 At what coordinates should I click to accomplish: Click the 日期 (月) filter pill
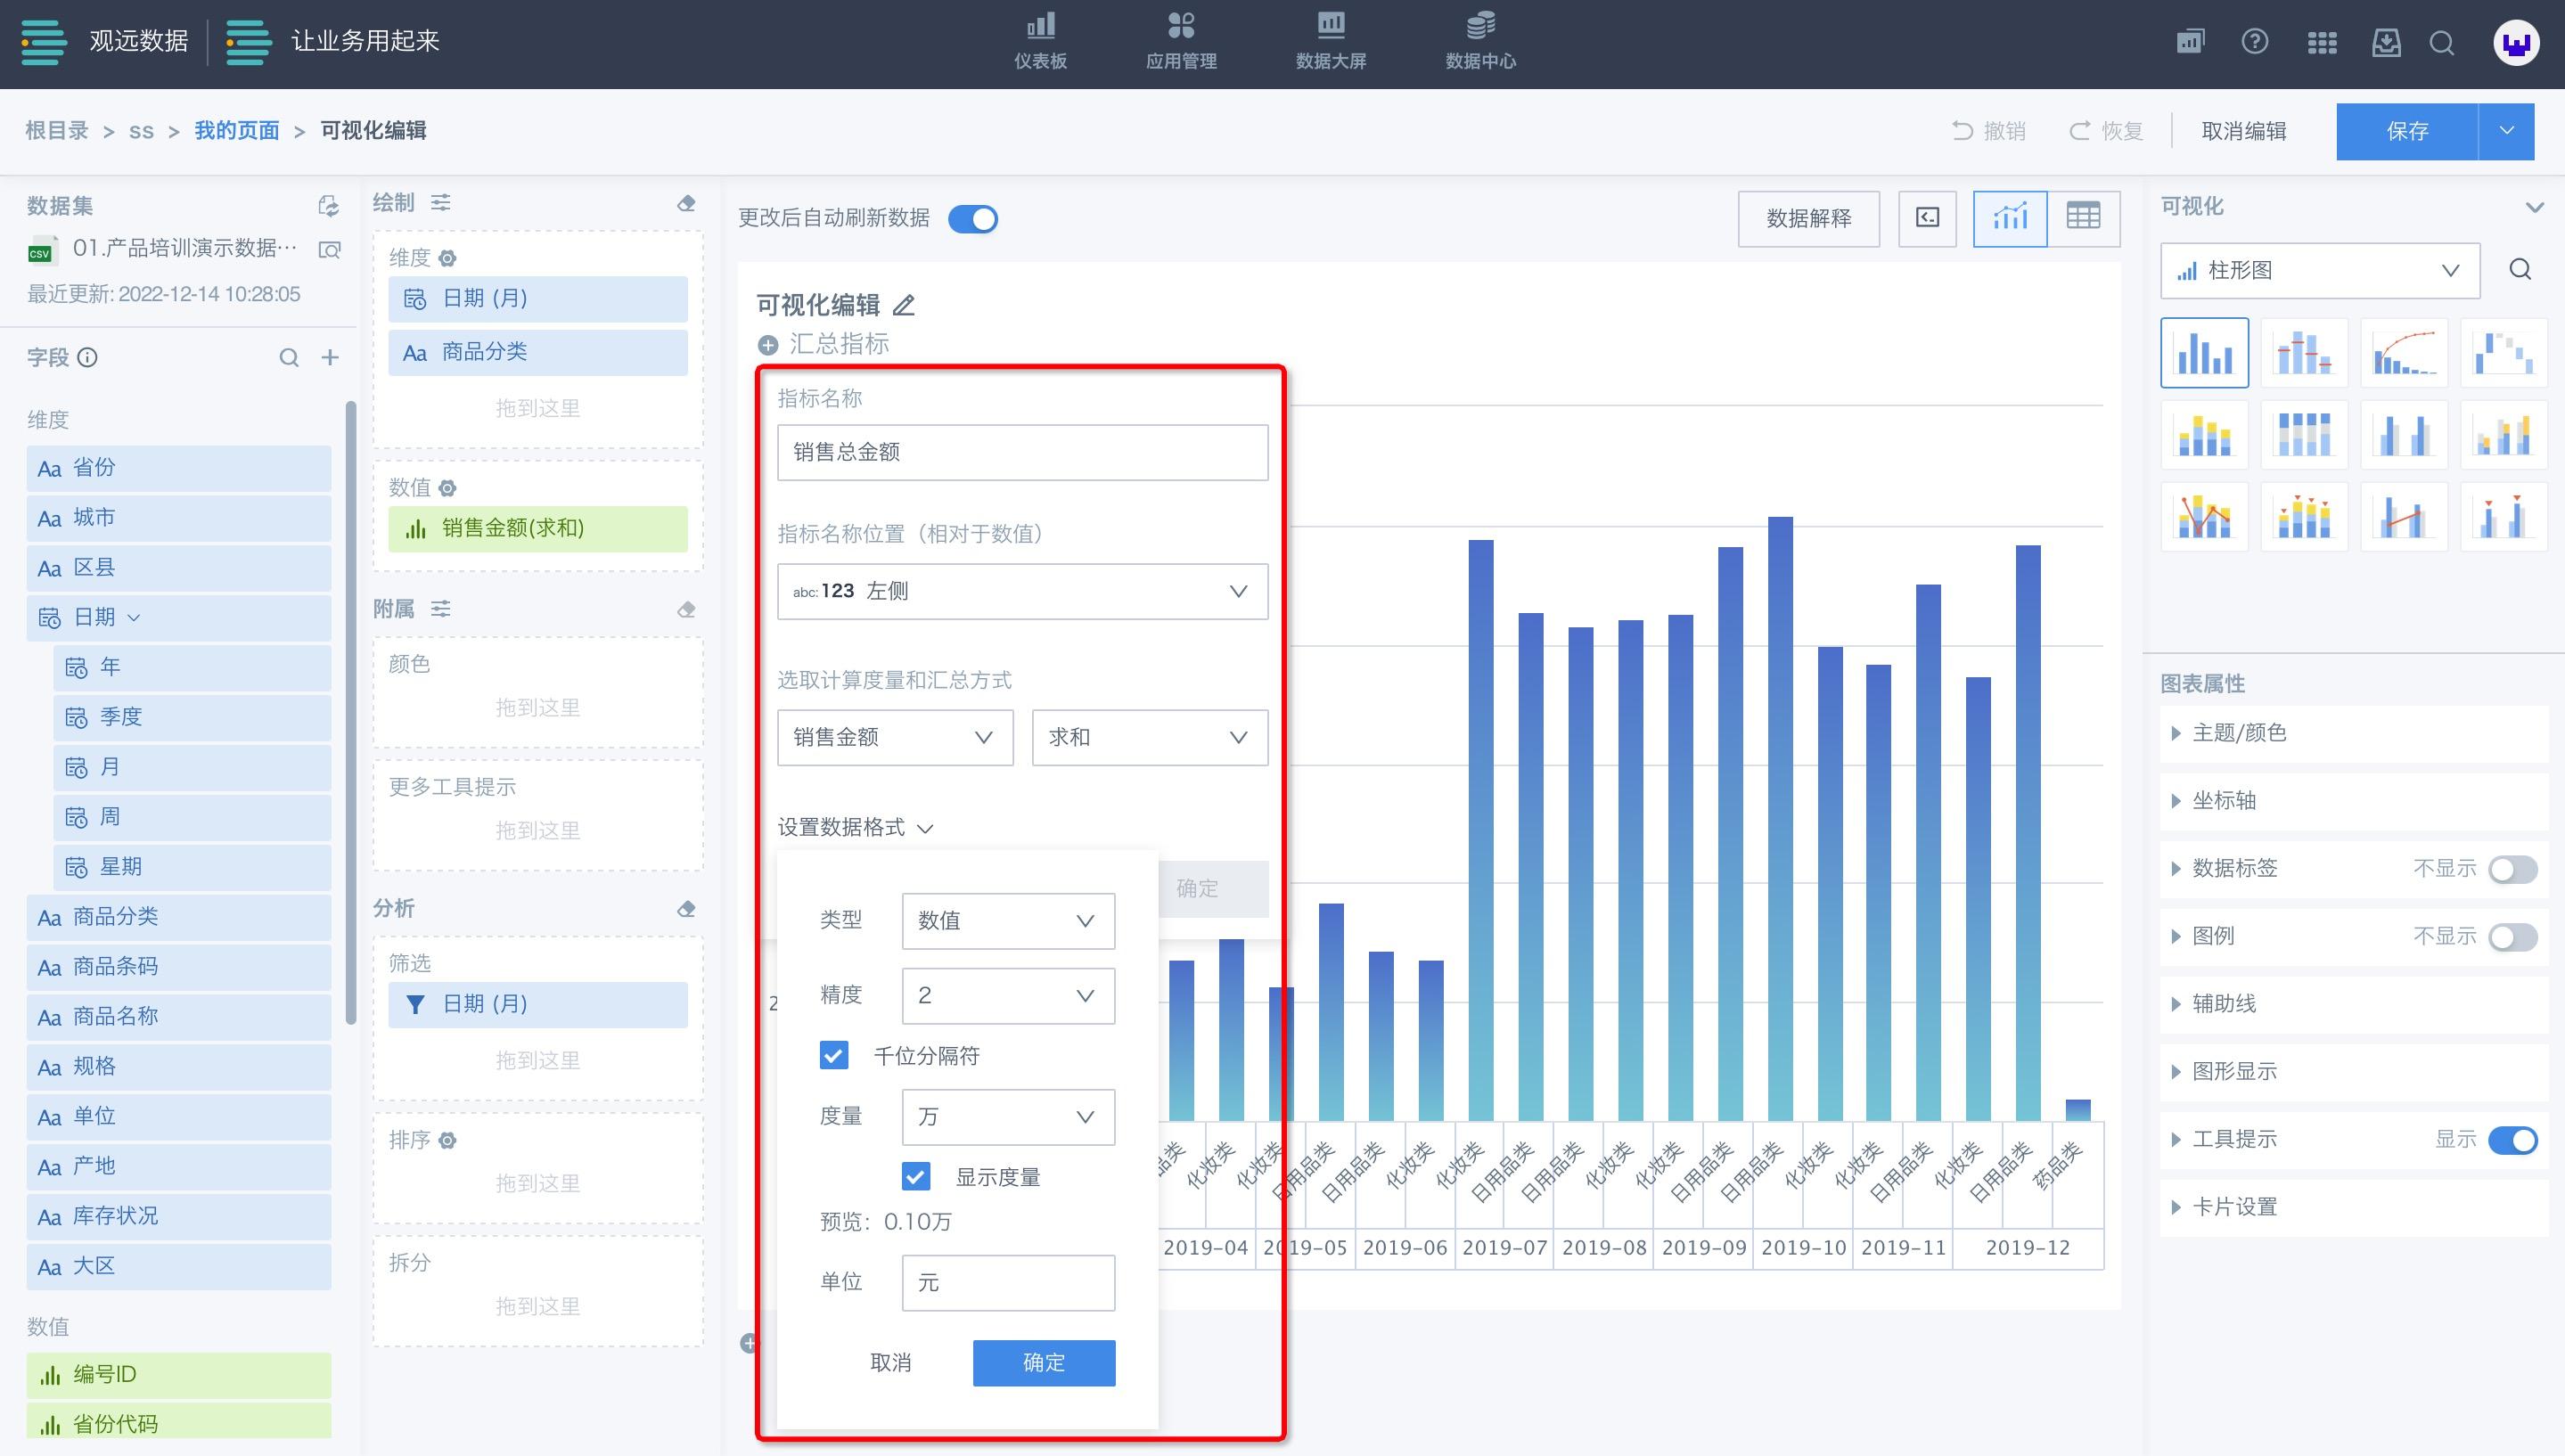[538, 1005]
